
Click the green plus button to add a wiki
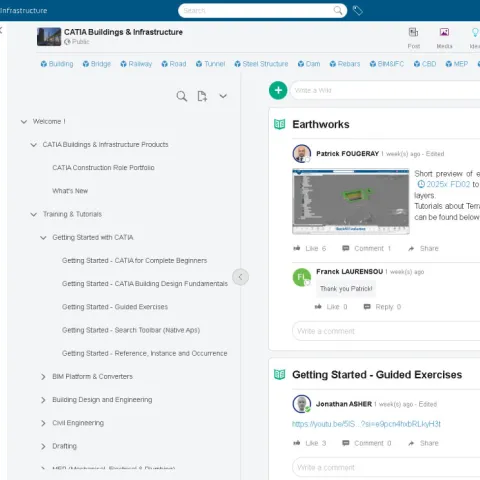tap(278, 90)
